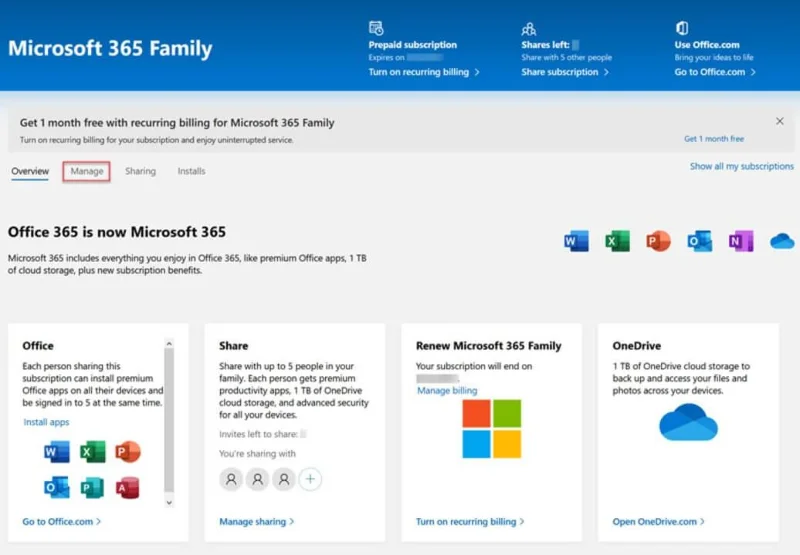The height and width of the screenshot is (555, 800).
Task: Click the Outlook icon in header app row
Action: coord(699,241)
